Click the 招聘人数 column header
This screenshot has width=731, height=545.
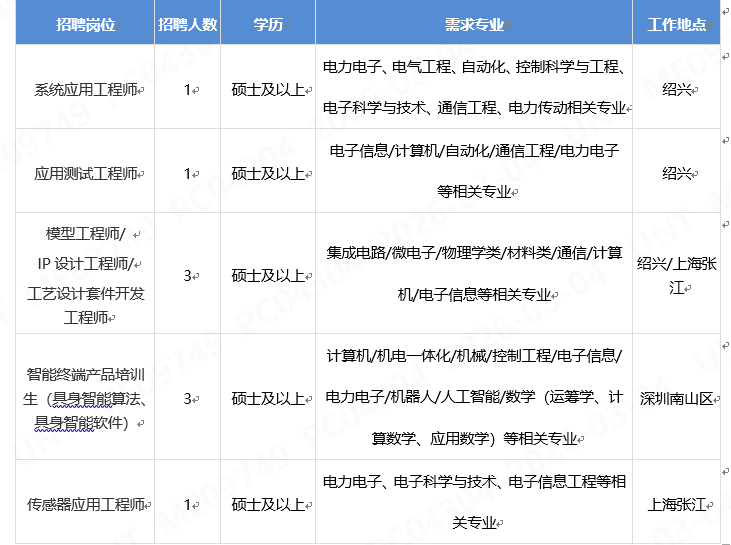point(187,24)
